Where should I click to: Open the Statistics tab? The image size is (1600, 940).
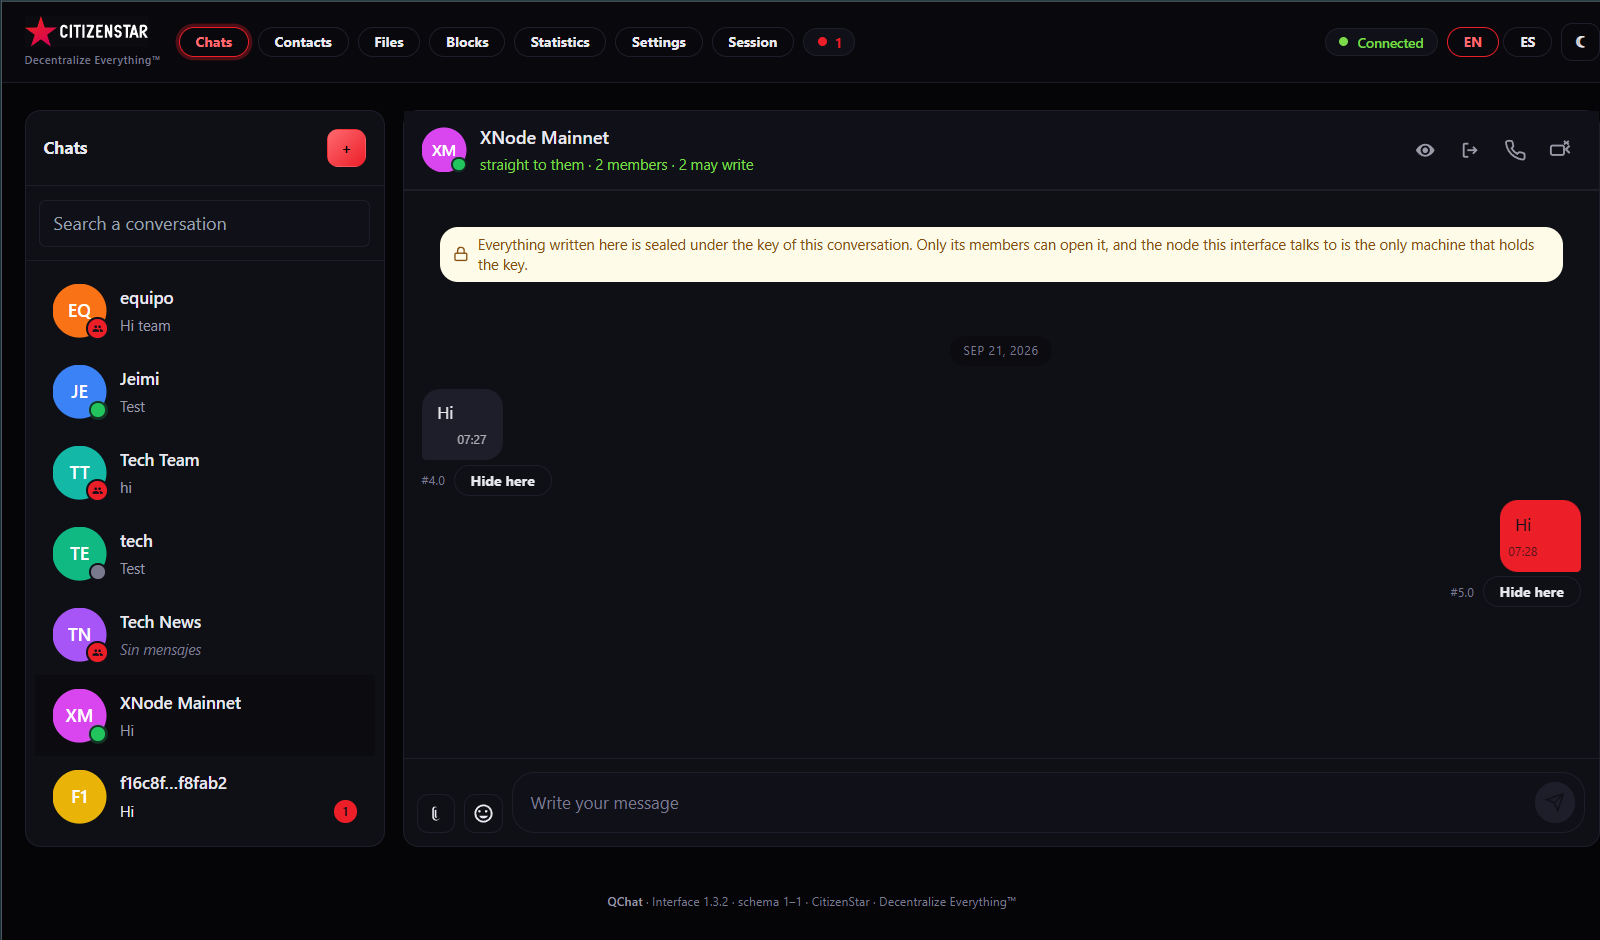pos(560,42)
